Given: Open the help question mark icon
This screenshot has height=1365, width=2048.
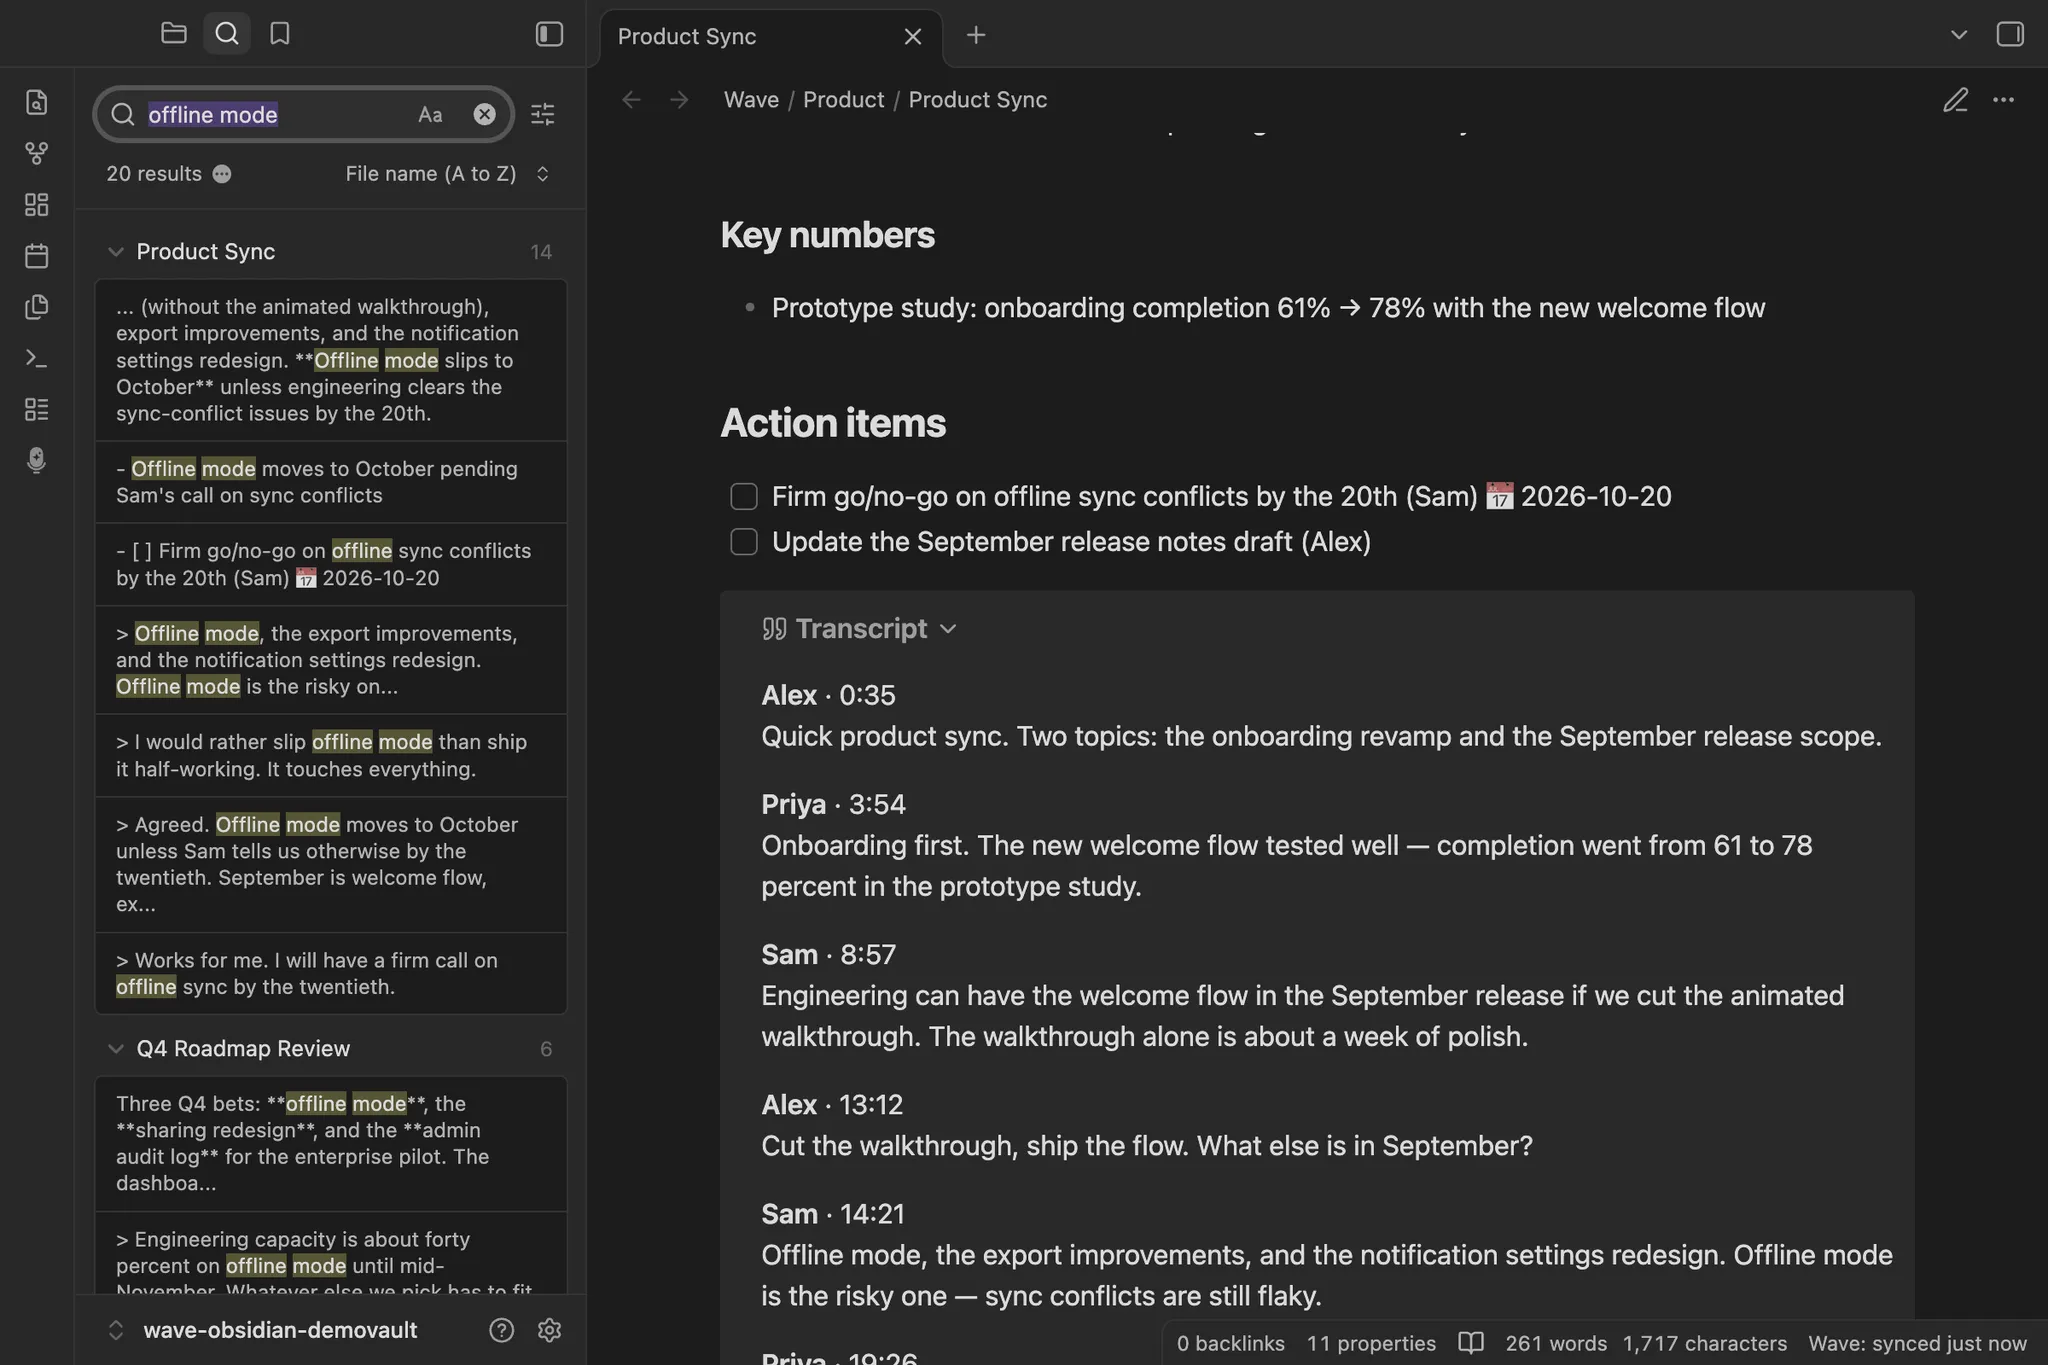Looking at the screenshot, I should tap(502, 1330).
